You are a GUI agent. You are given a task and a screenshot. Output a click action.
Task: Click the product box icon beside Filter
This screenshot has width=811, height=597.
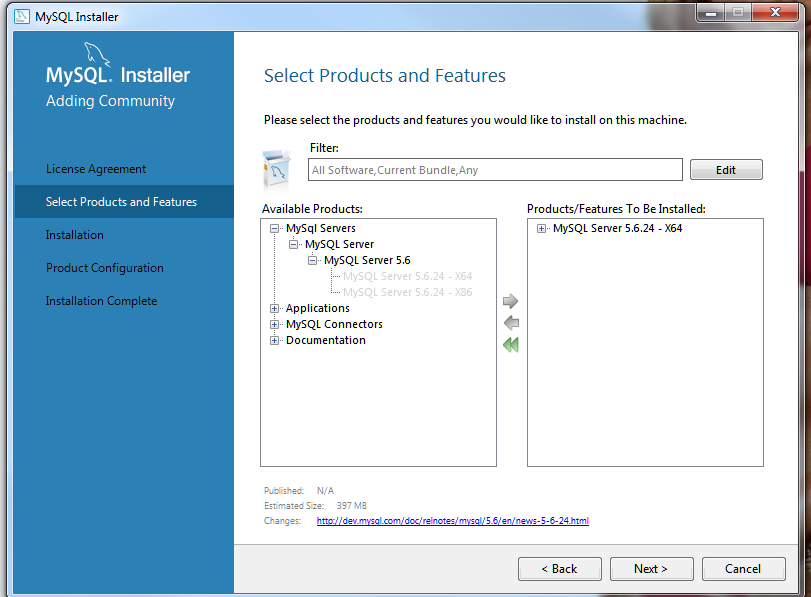click(x=277, y=169)
